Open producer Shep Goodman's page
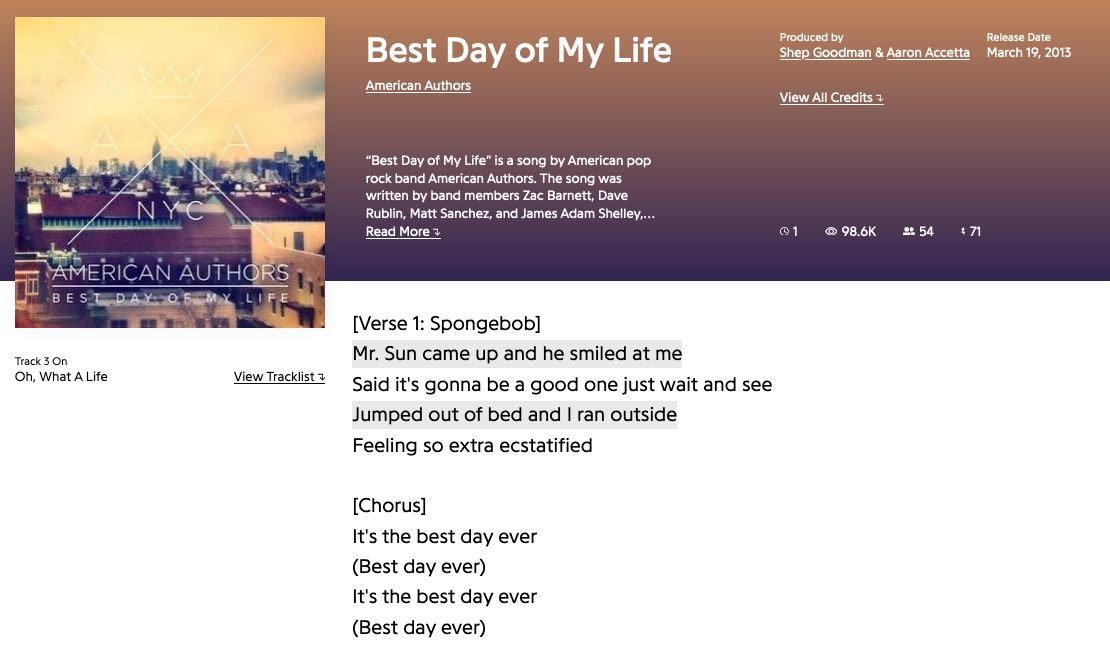This screenshot has width=1110, height=658. coord(824,51)
